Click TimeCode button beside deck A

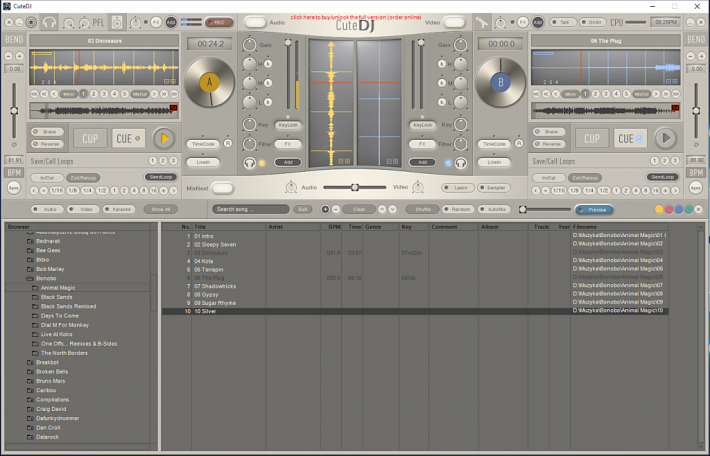tap(203, 144)
